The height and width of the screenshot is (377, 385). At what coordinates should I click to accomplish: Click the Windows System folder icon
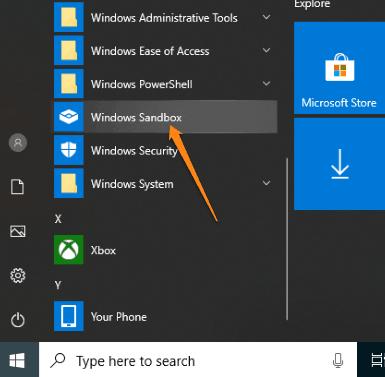(x=69, y=183)
